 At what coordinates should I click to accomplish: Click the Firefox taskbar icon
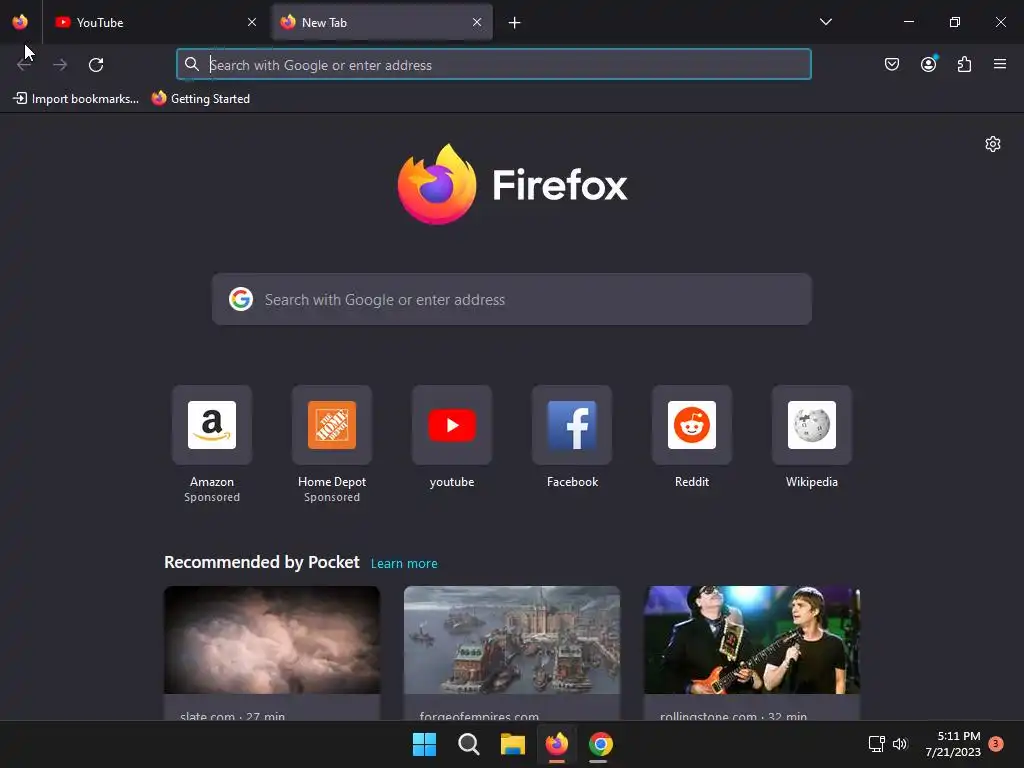(556, 744)
